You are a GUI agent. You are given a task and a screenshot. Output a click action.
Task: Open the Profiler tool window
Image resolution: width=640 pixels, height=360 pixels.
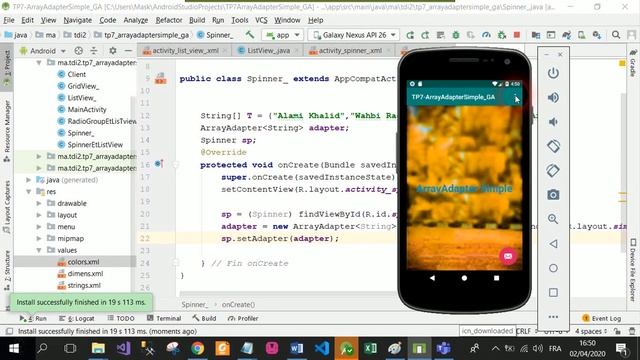point(243,318)
